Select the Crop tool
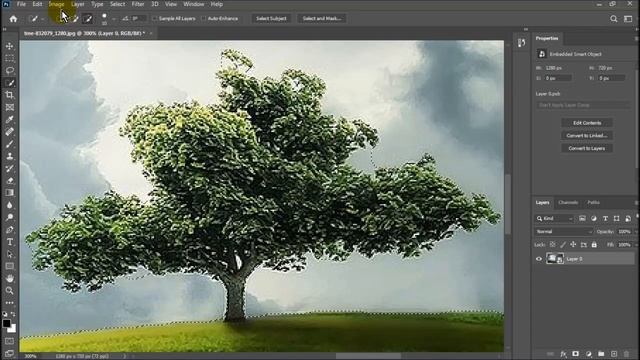 click(x=9, y=95)
